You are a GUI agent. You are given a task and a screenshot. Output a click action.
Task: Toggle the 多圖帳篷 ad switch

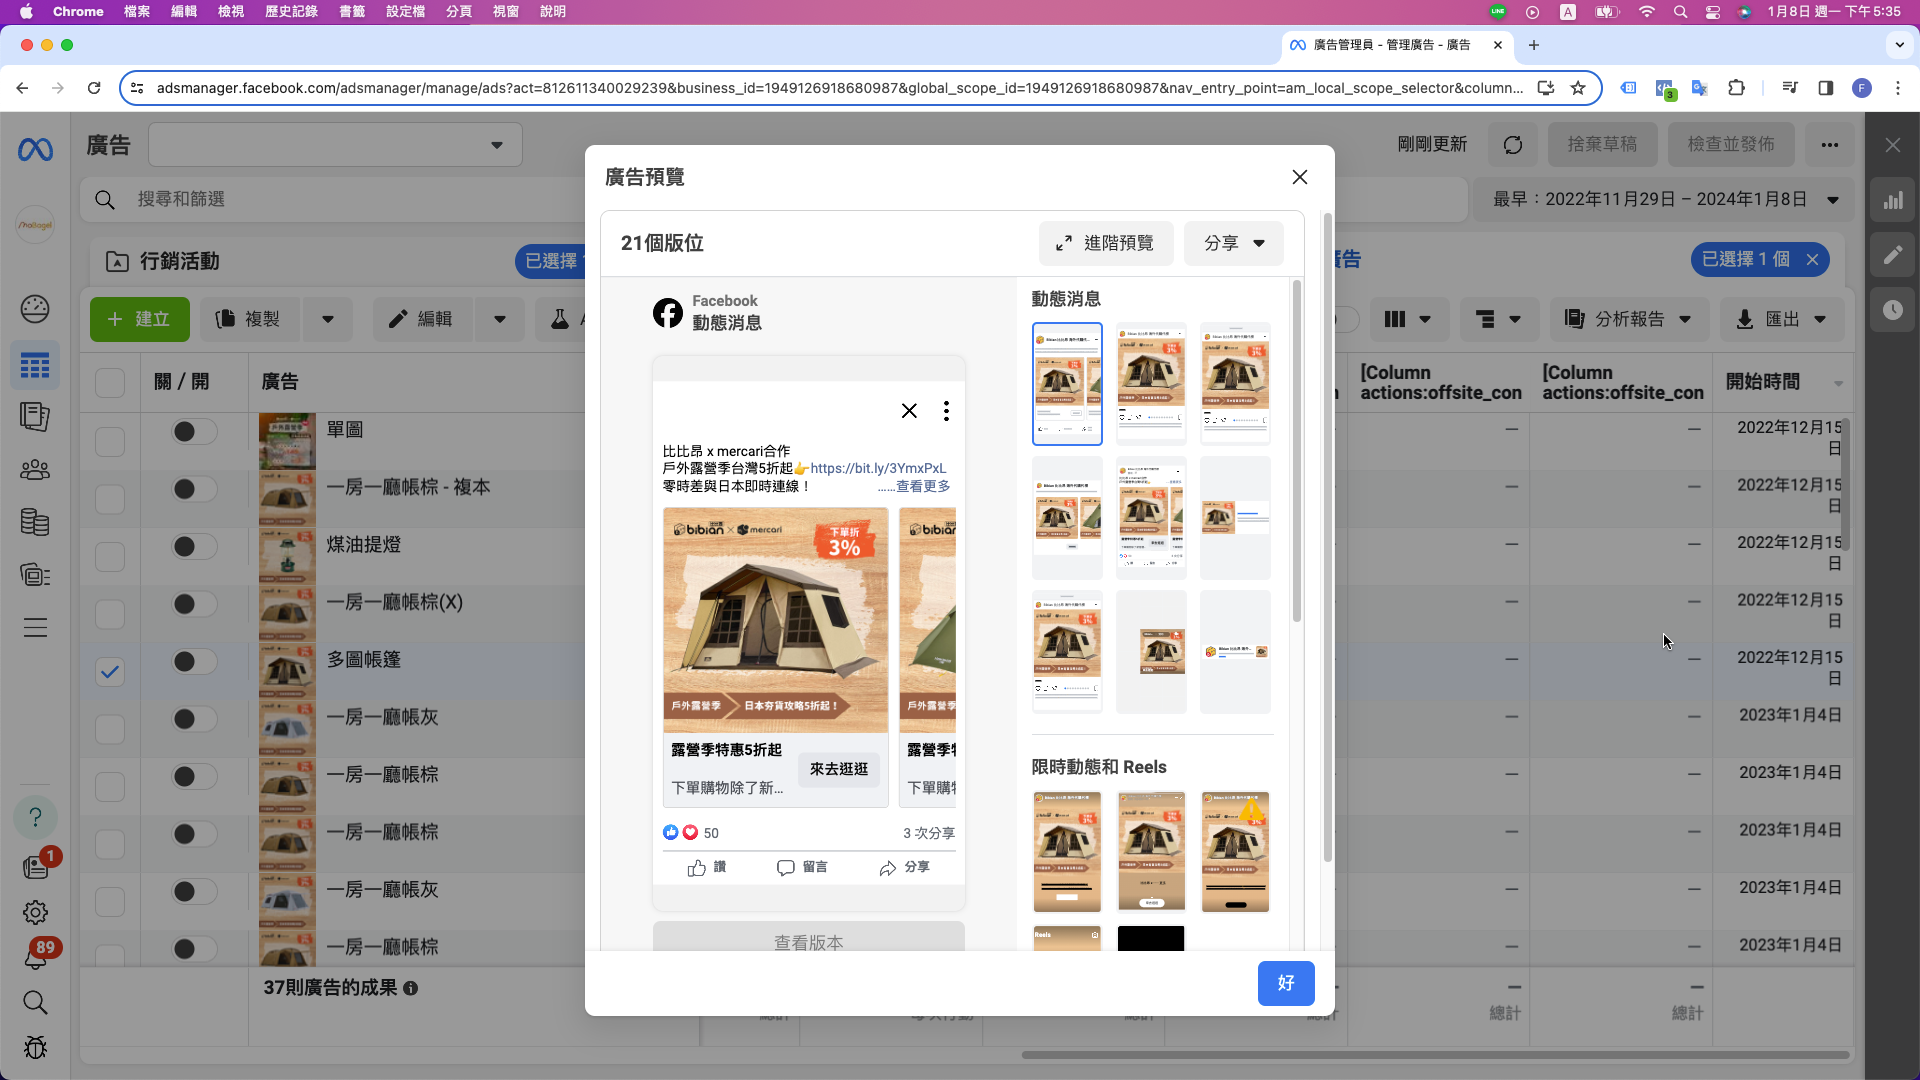[x=194, y=661]
